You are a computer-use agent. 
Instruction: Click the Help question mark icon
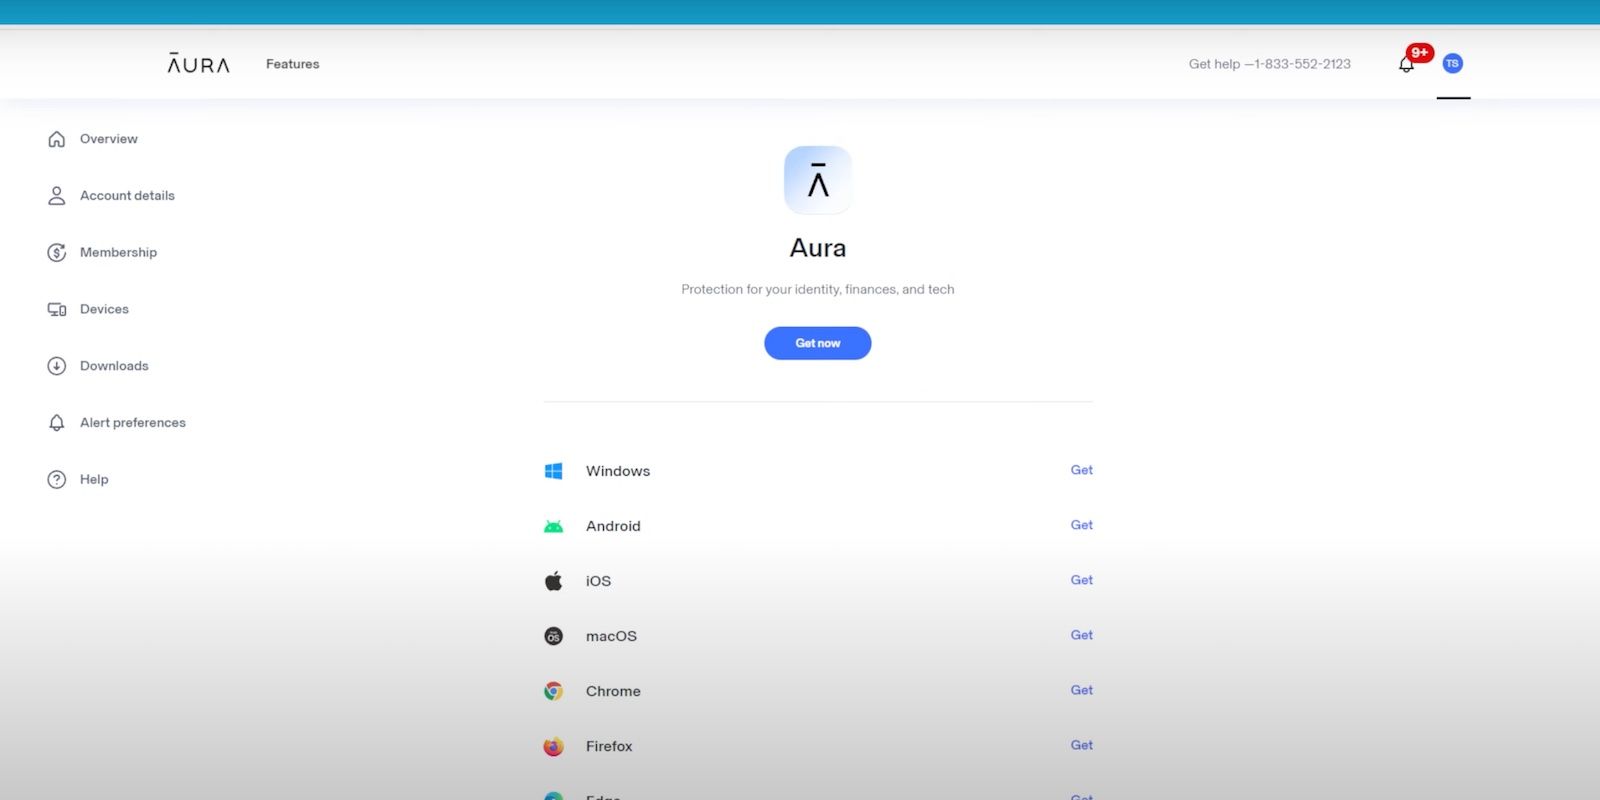pyautogui.click(x=57, y=480)
